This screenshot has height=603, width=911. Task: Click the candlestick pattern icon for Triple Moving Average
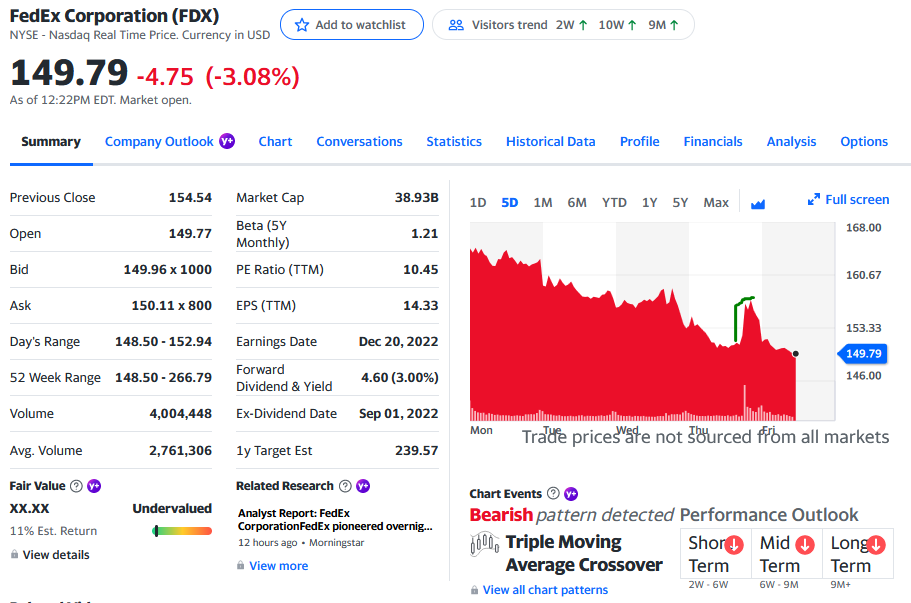(x=485, y=544)
